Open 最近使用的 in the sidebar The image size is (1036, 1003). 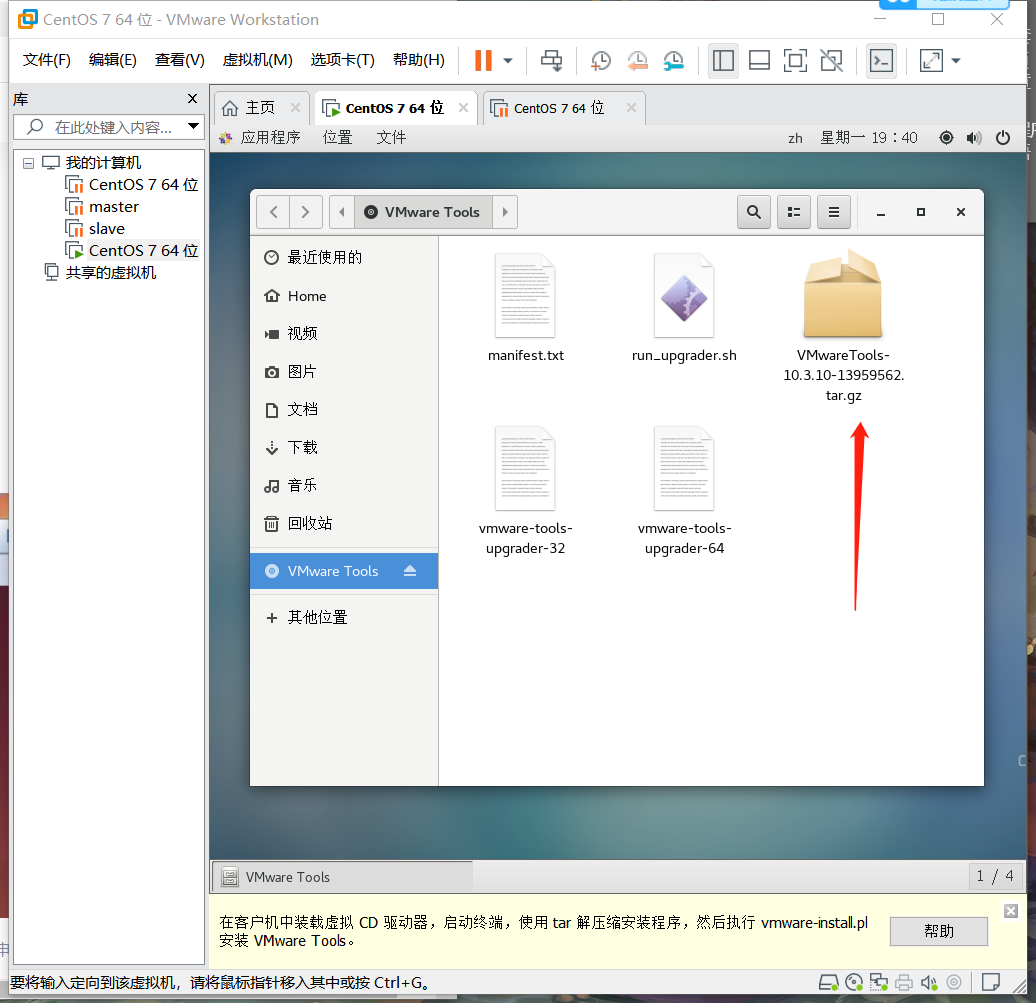point(344,258)
